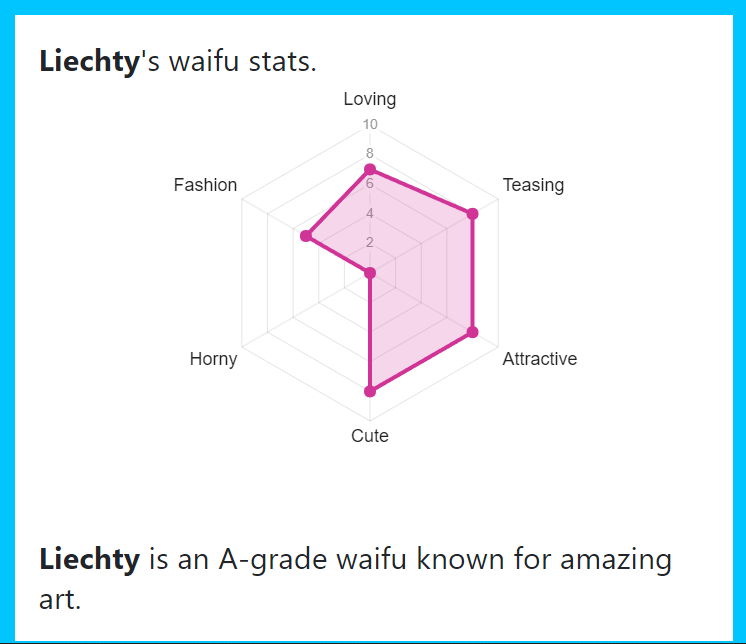Viewport: 746px width, 644px height.
Task: Click the Attractive axis label
Action: click(x=540, y=359)
